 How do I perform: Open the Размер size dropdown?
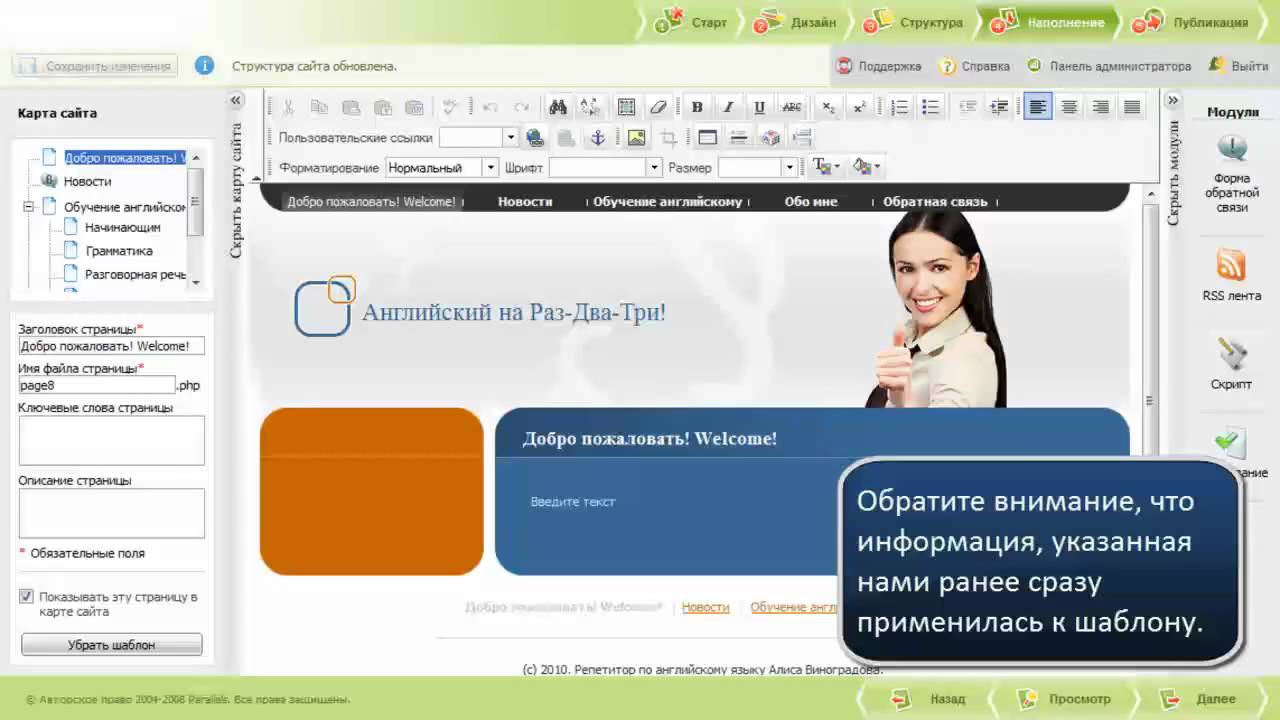(x=789, y=168)
